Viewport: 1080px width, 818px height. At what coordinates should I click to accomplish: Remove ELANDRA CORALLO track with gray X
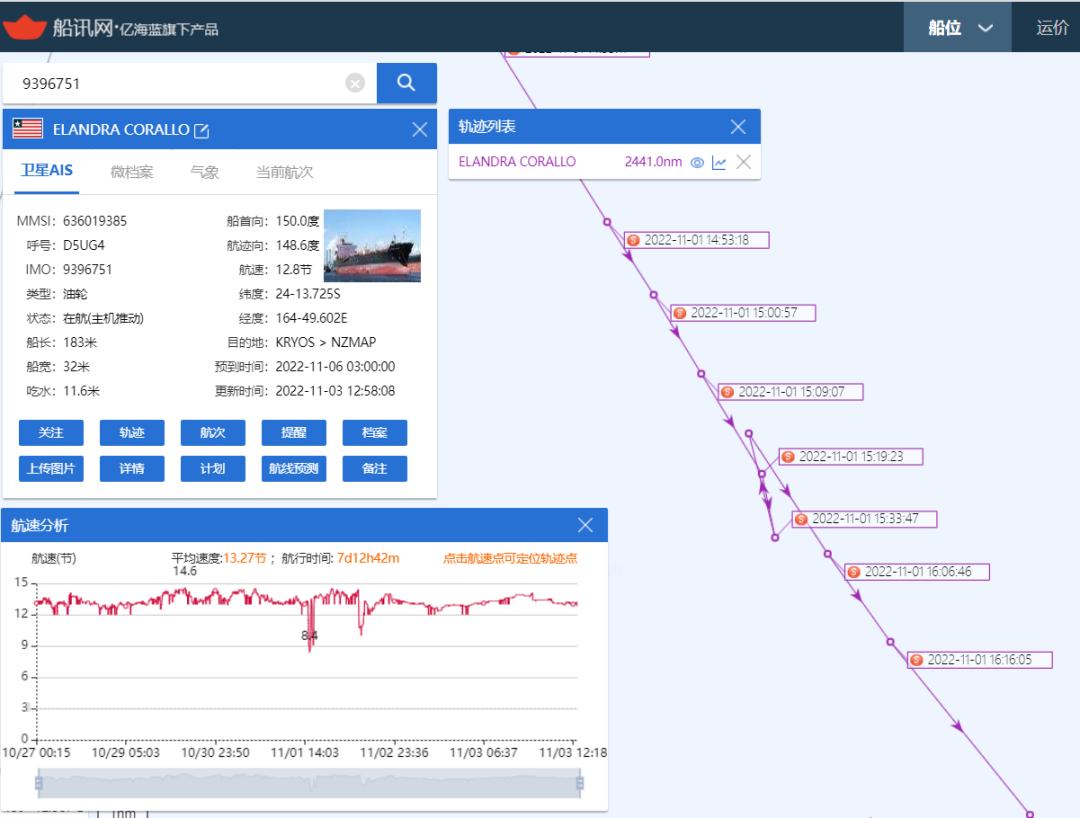743,162
